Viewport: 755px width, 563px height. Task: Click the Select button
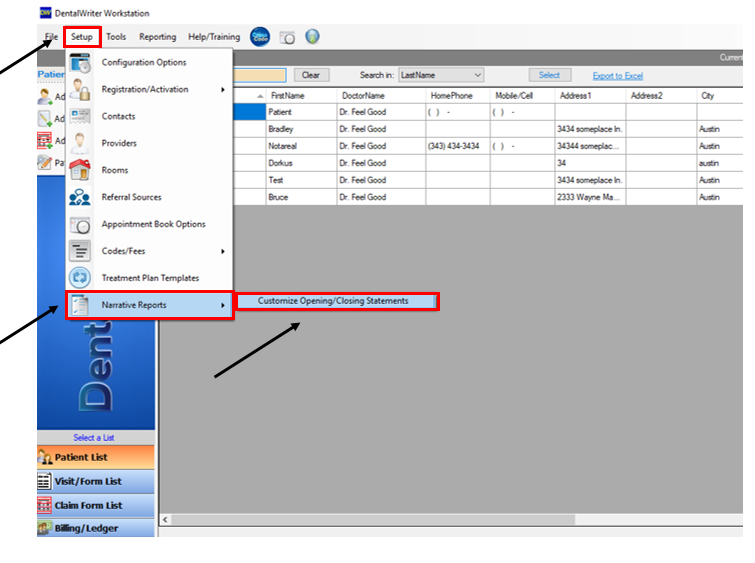pos(549,75)
